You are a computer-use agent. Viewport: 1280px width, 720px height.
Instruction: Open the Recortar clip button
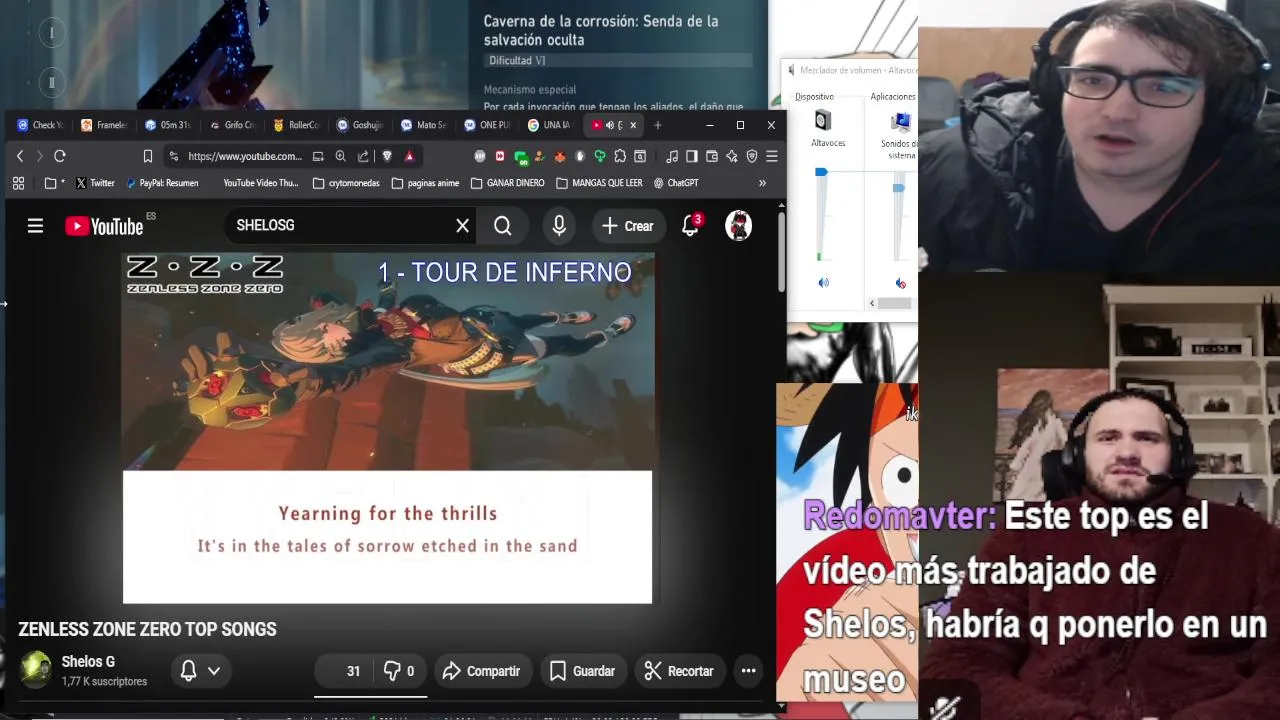coord(679,671)
